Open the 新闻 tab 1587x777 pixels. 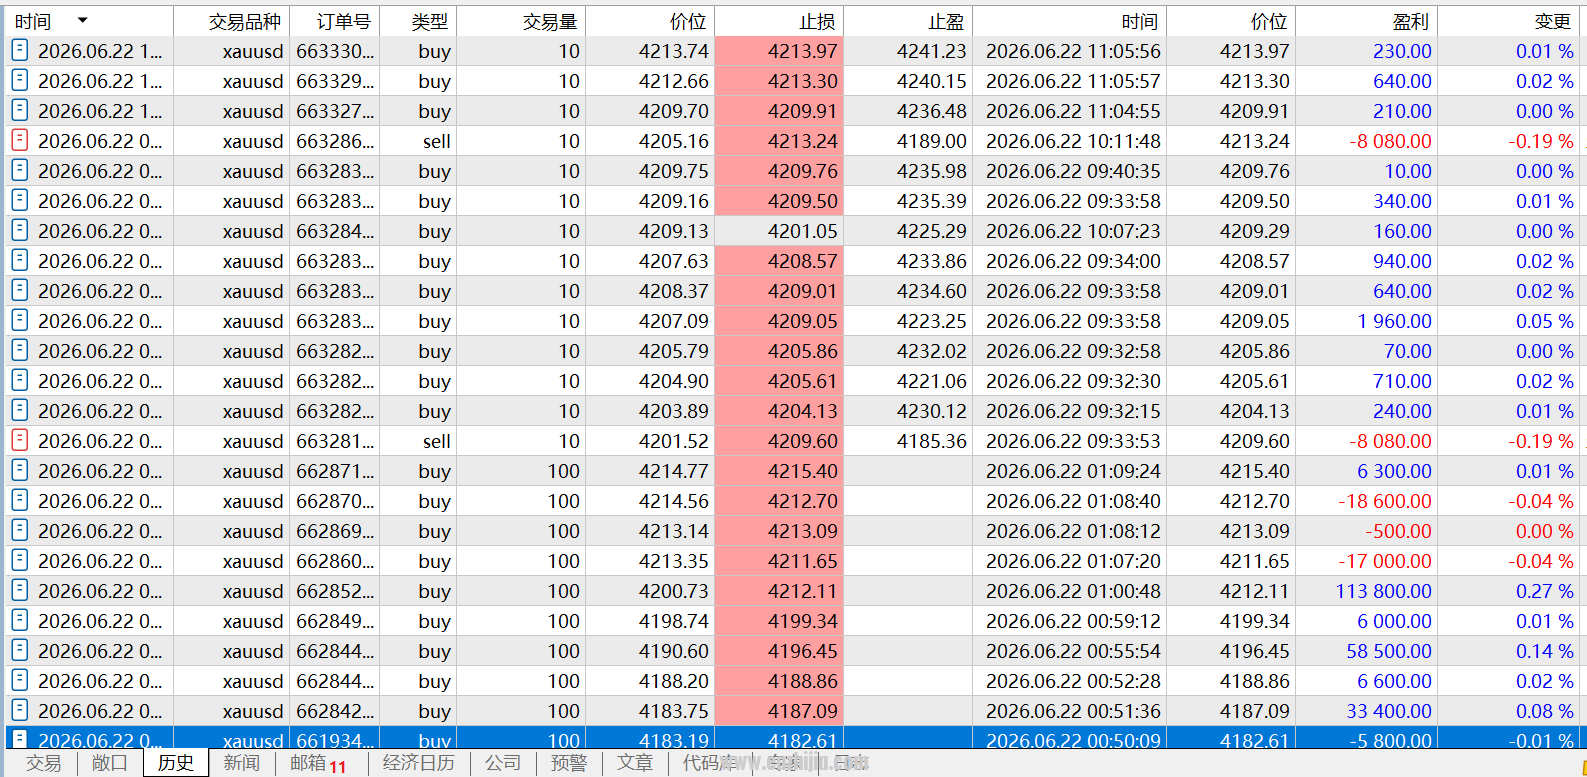[241, 763]
